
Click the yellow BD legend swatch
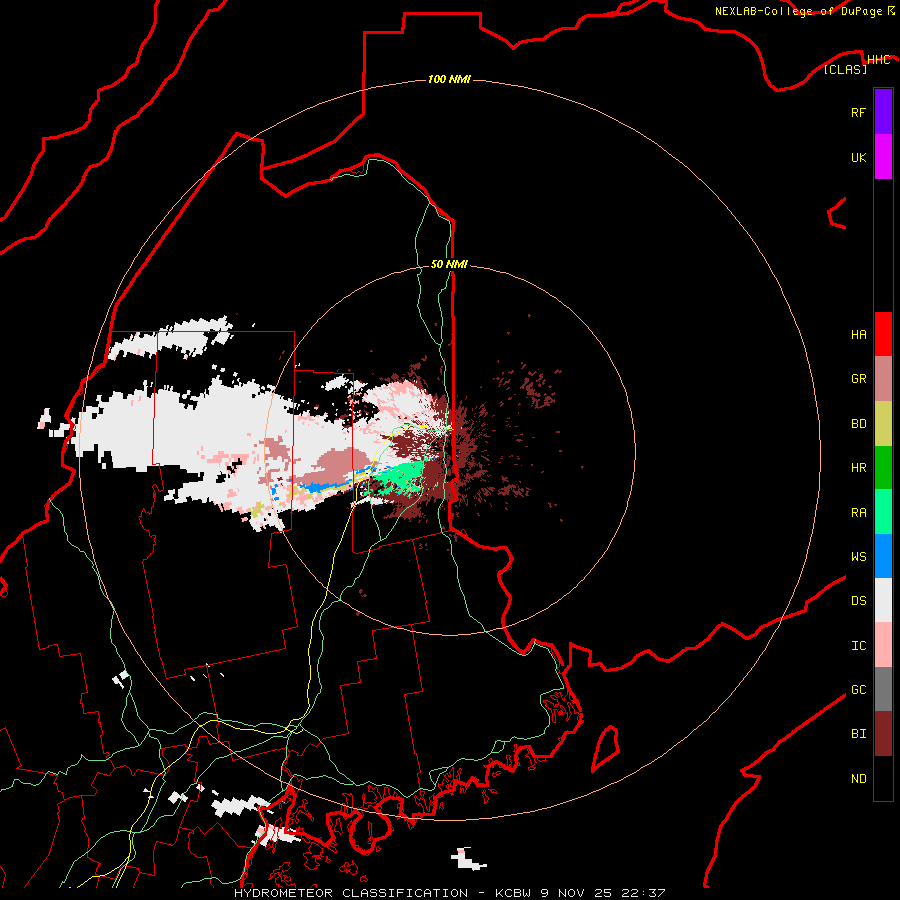pos(883,424)
